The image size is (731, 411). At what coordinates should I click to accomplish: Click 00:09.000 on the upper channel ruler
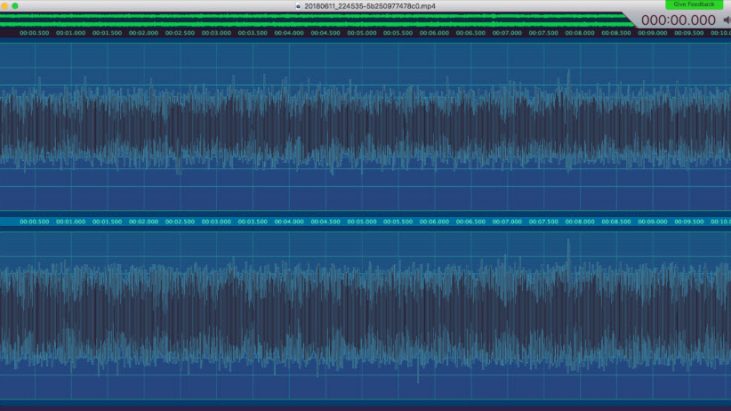point(653,33)
